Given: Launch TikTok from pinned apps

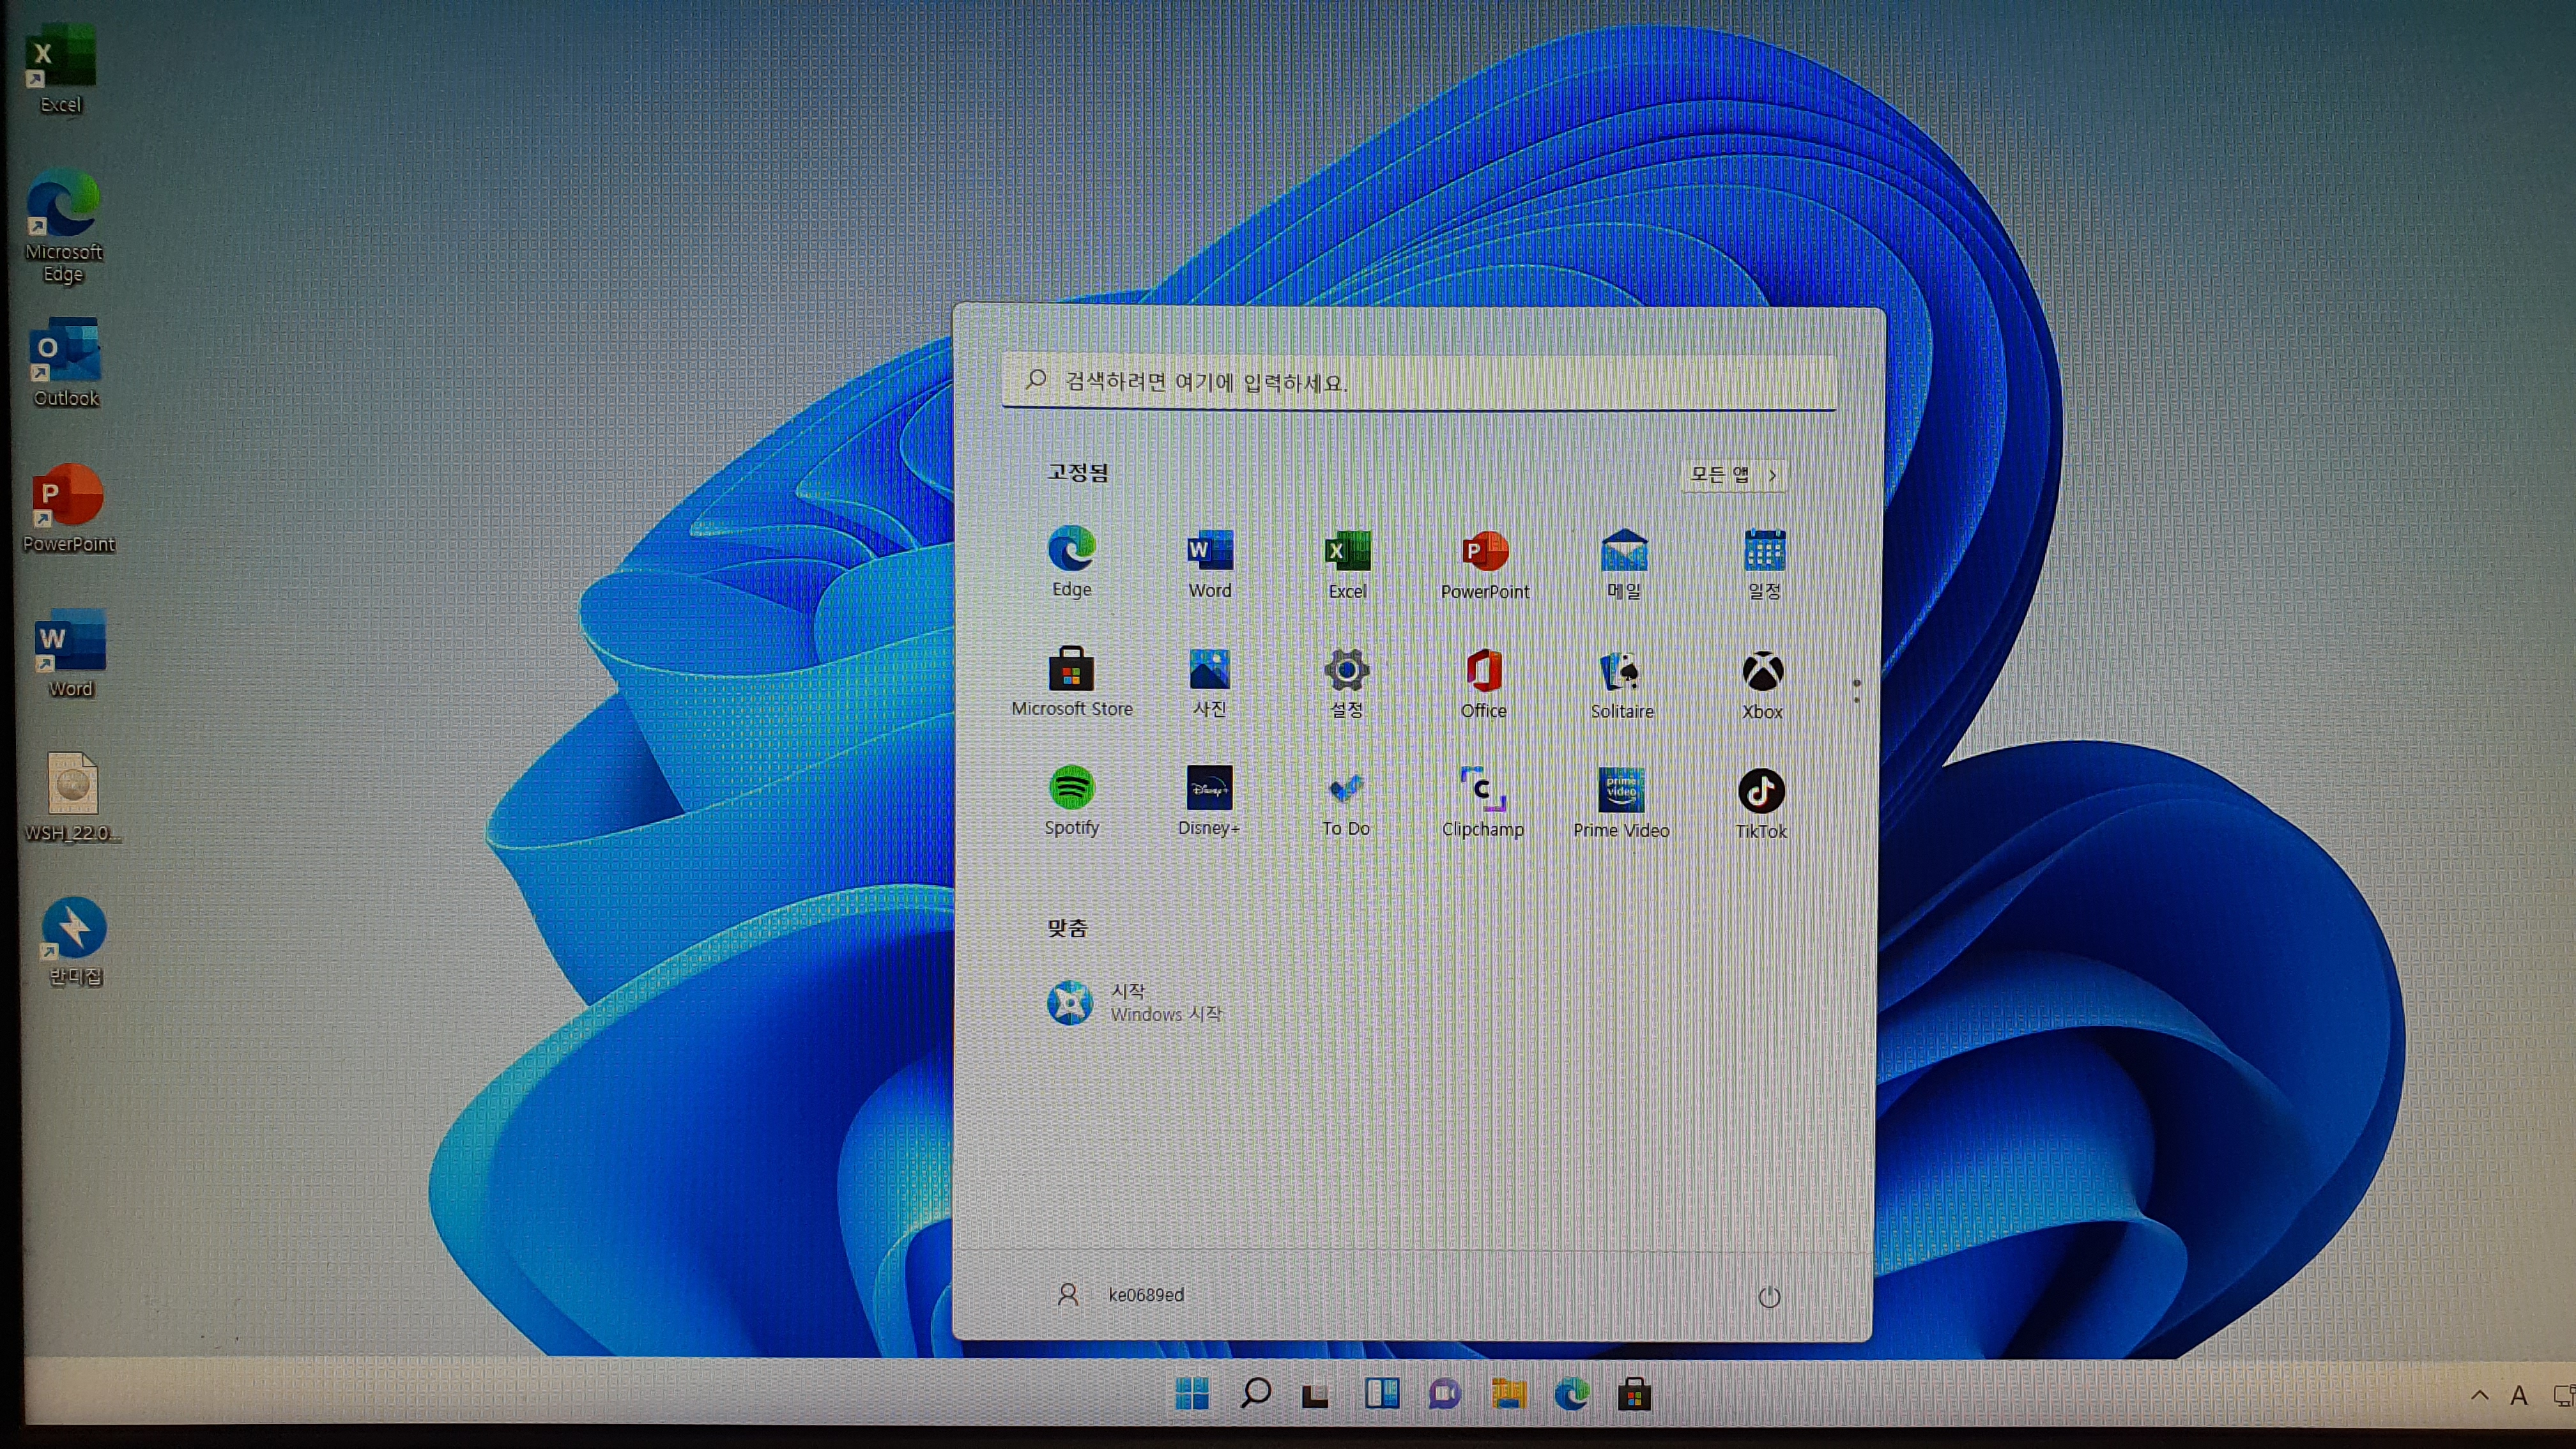Looking at the screenshot, I should 1760,804.
